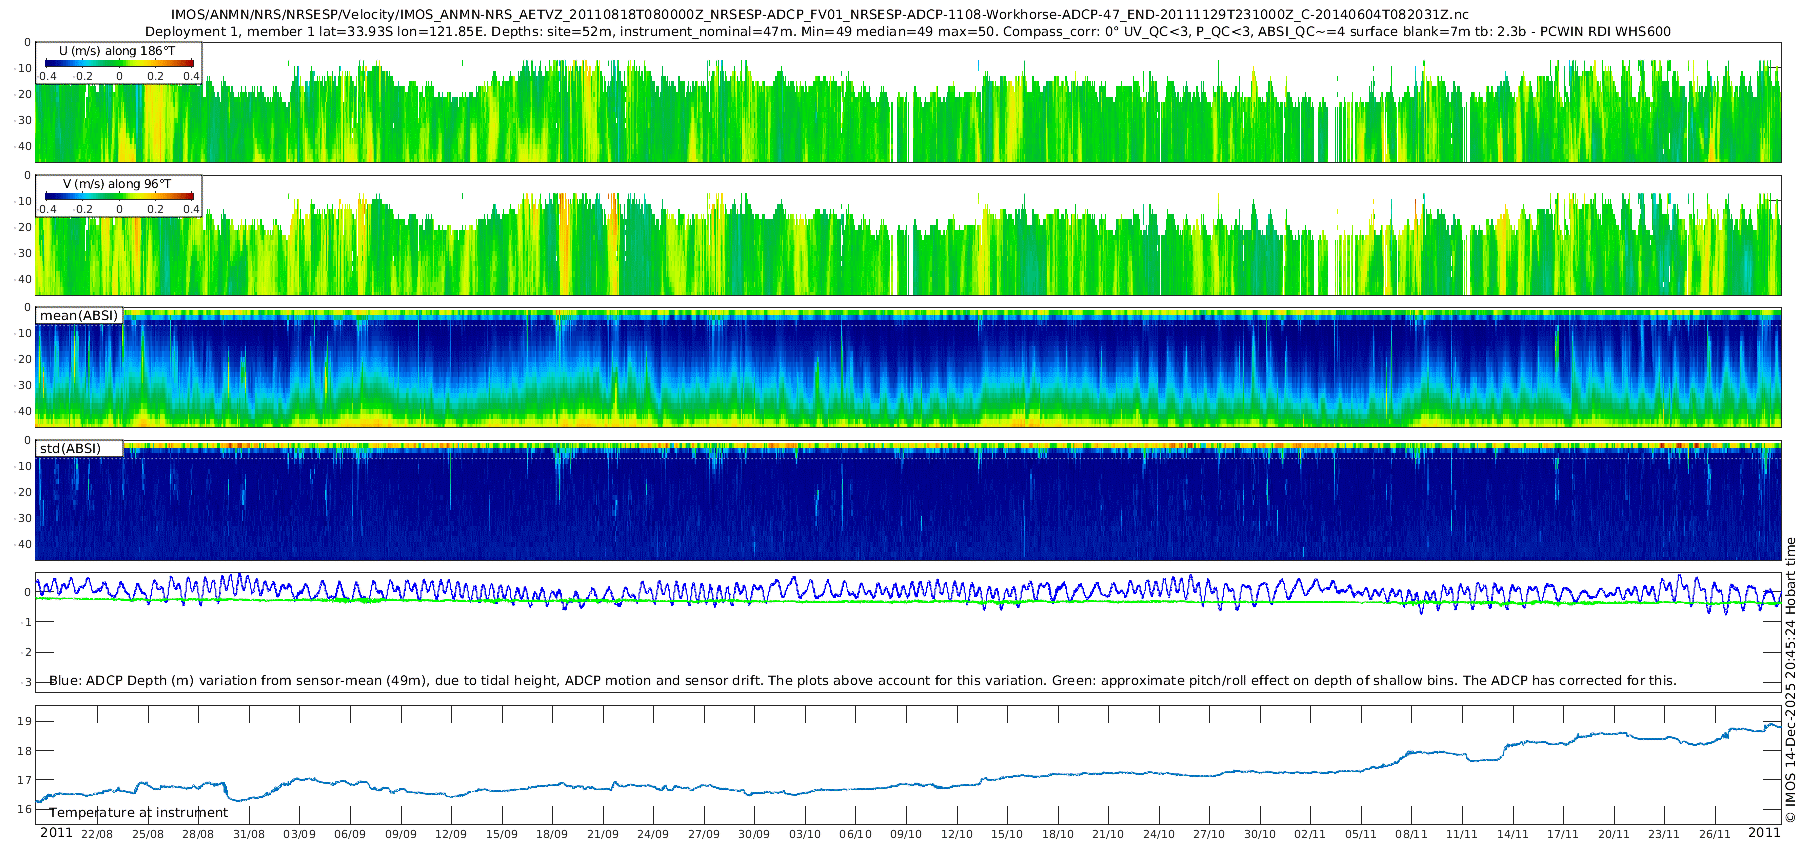Click the 24/09 date tick label
1800x850 pixels.
point(653,834)
